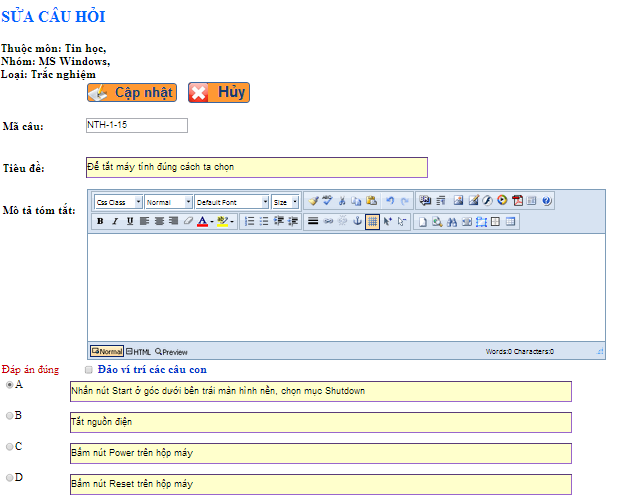Apply yellow highlight color swatch
The width and height of the screenshot is (624, 495).
[x=222, y=221]
